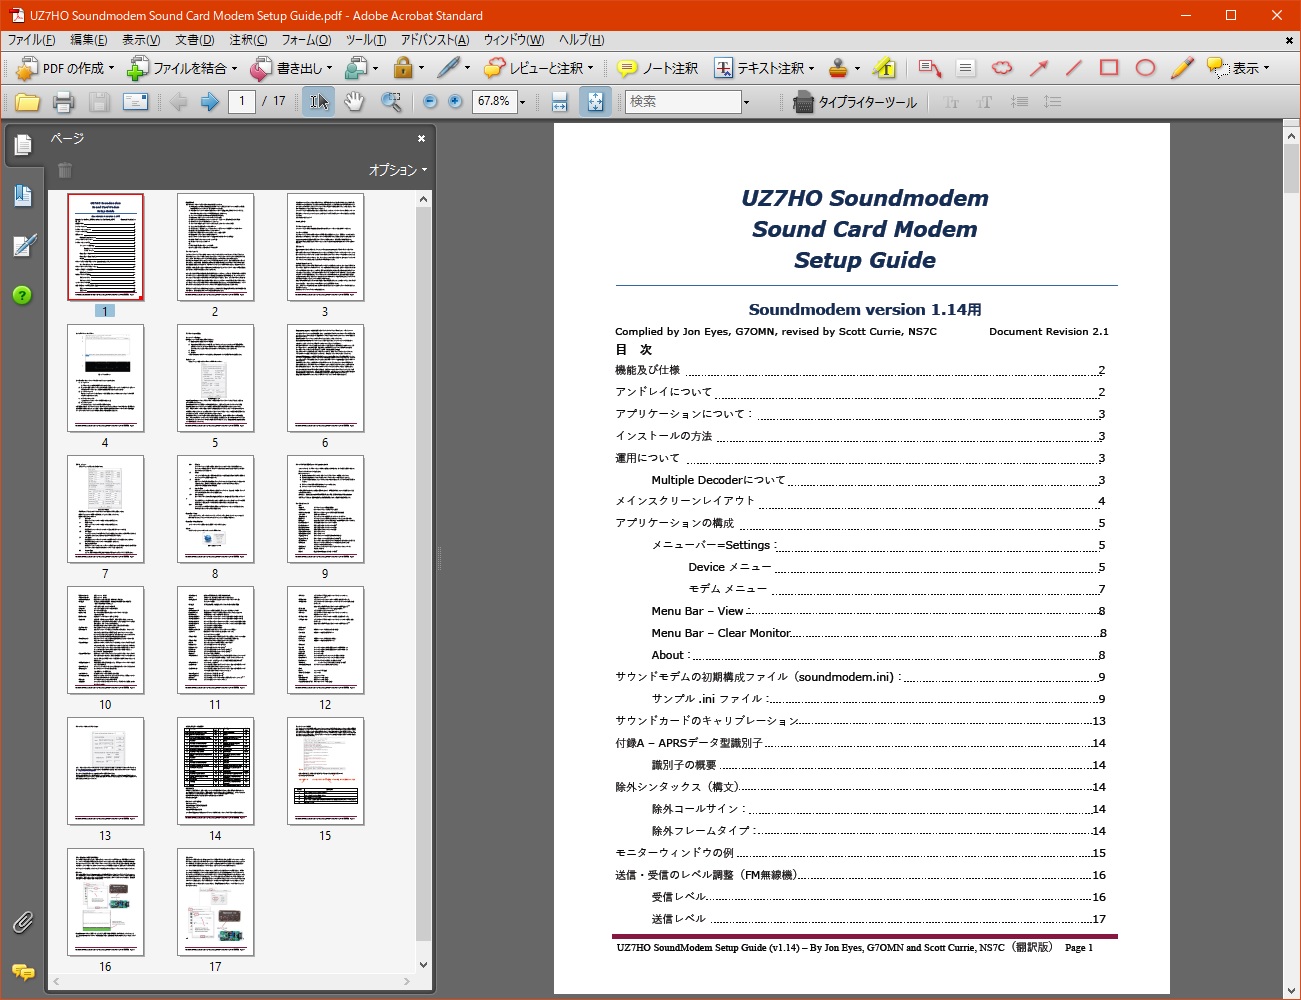Click the marquee zoom tool

pyautogui.click(x=391, y=102)
